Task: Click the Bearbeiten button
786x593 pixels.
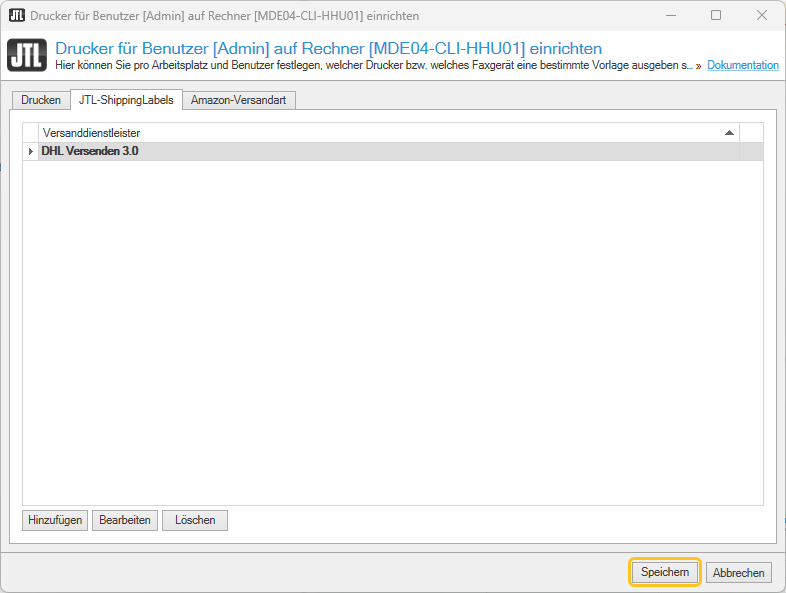Action: (125, 520)
